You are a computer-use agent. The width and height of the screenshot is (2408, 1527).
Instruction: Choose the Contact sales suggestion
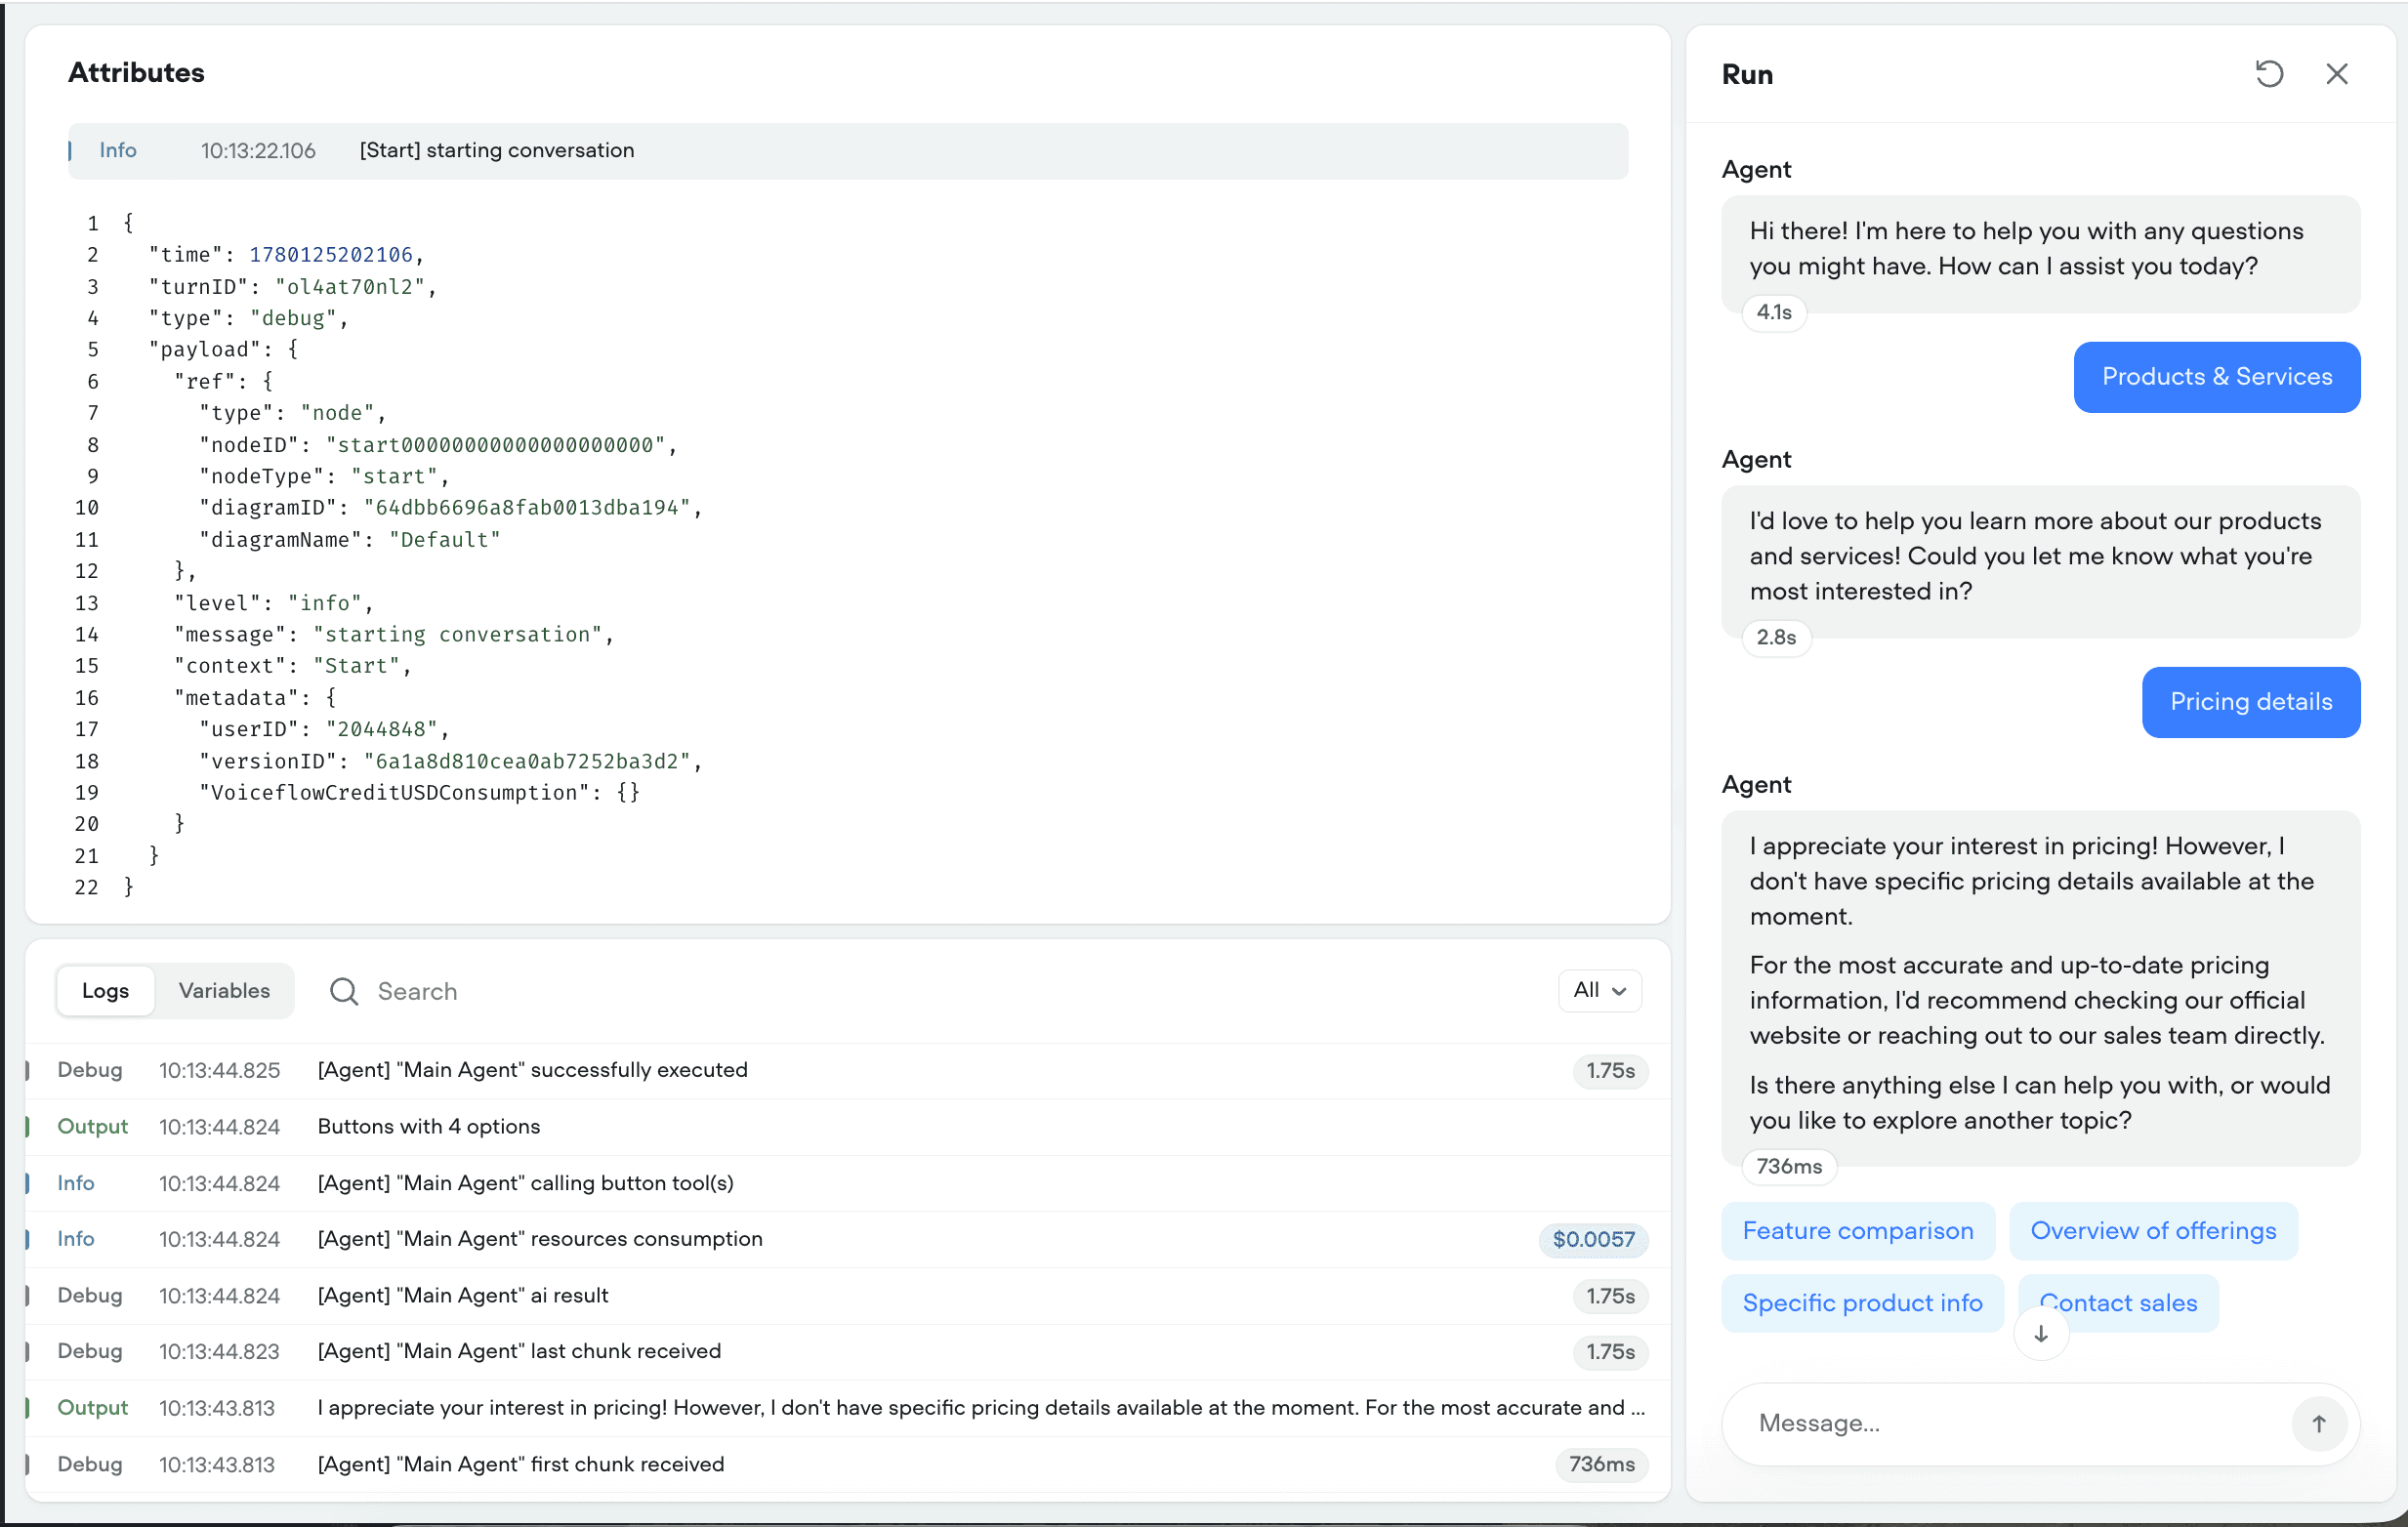point(2119,1303)
